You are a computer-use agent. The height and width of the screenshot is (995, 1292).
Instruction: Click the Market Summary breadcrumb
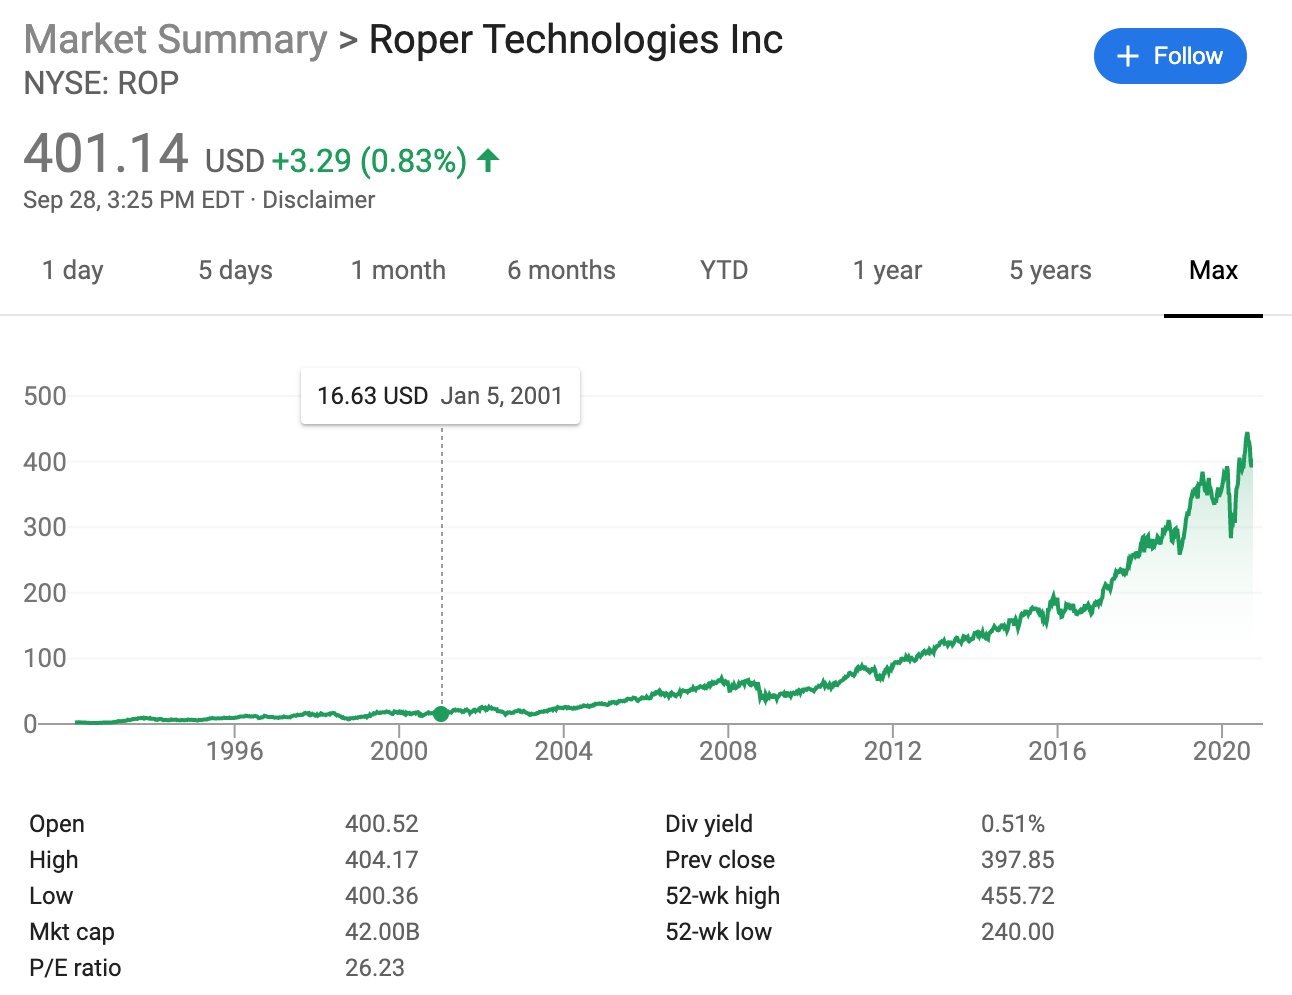175,40
